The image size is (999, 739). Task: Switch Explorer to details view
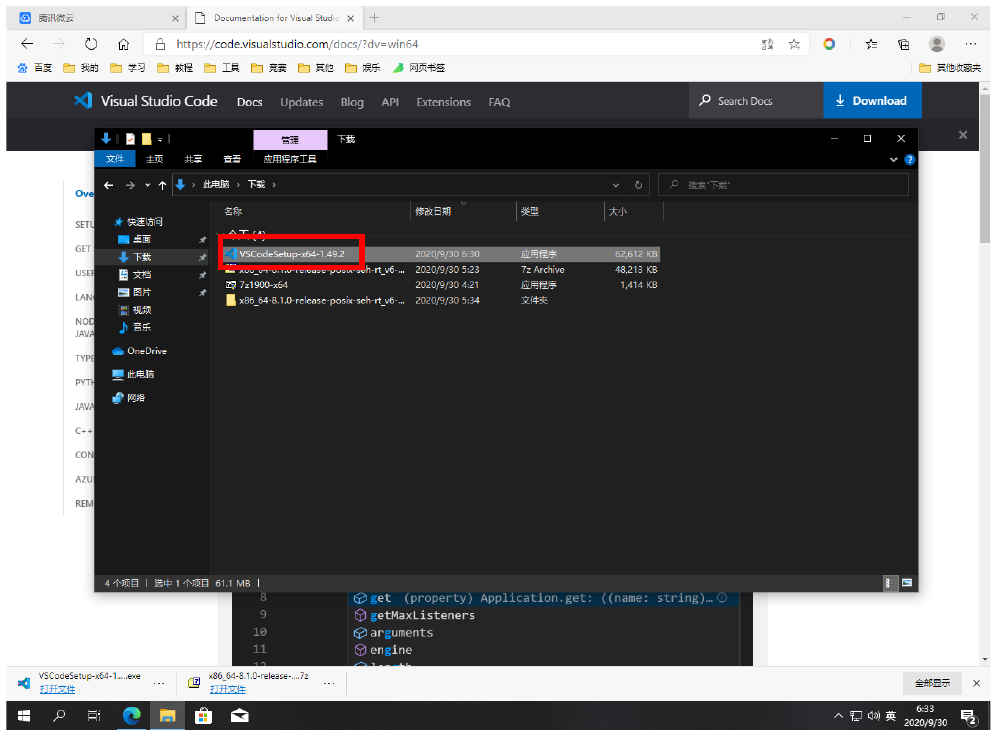click(x=889, y=582)
